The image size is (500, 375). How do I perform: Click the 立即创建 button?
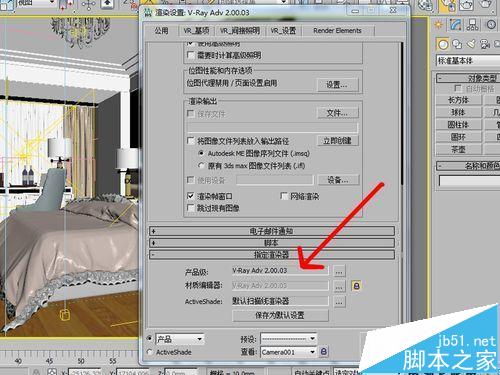tap(337, 140)
